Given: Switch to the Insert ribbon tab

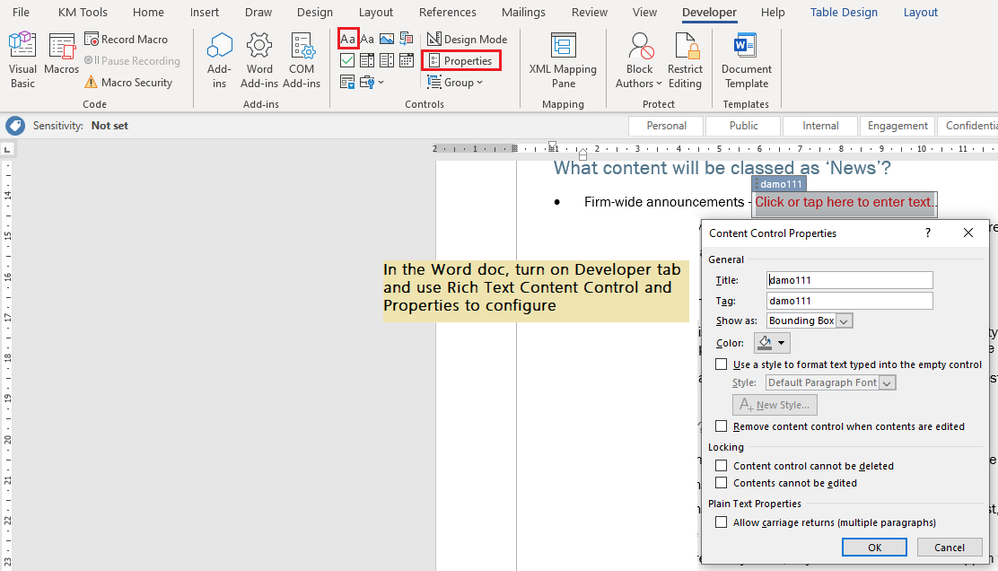Looking at the screenshot, I should coord(204,12).
